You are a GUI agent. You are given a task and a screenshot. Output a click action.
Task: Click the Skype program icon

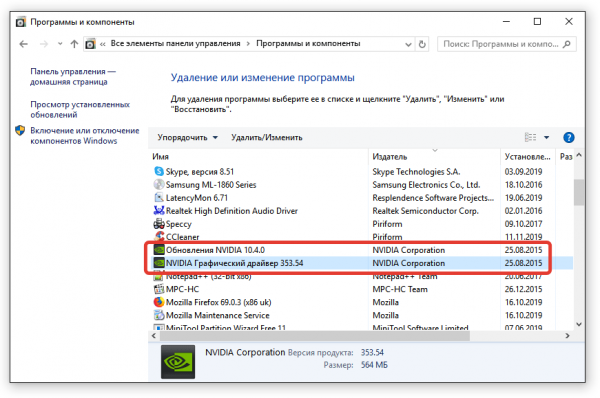click(x=159, y=171)
